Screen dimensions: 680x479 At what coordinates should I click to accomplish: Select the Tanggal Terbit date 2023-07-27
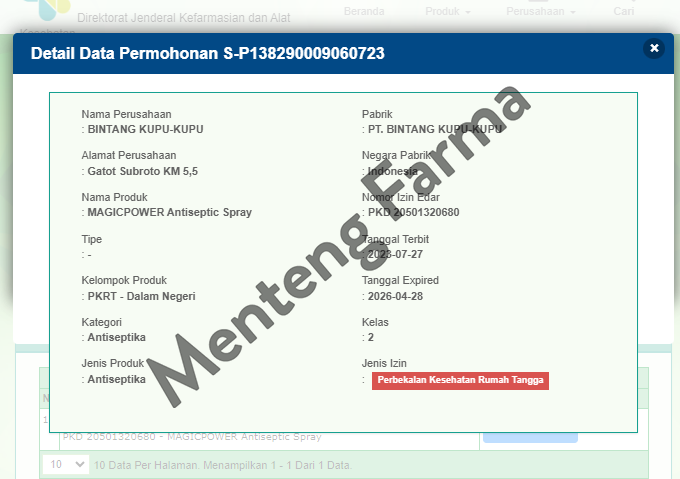[395, 254]
